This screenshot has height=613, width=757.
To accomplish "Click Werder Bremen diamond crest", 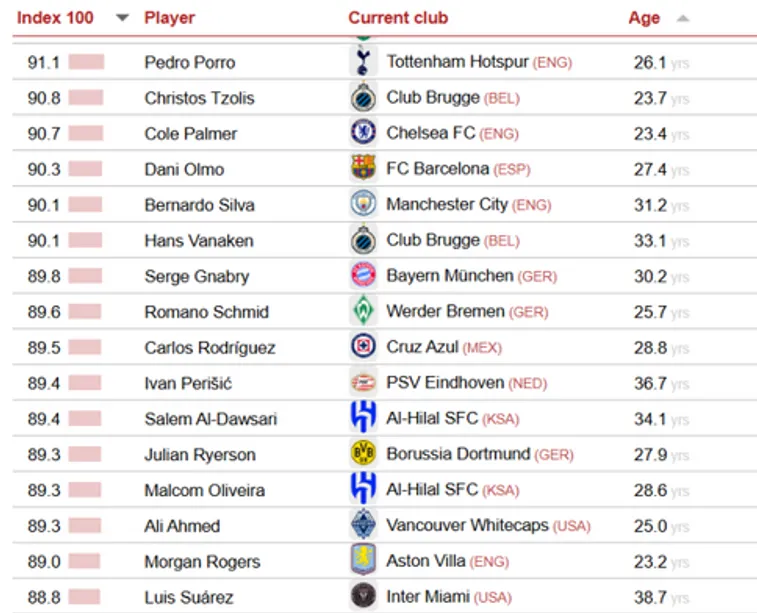I will 362,312.
